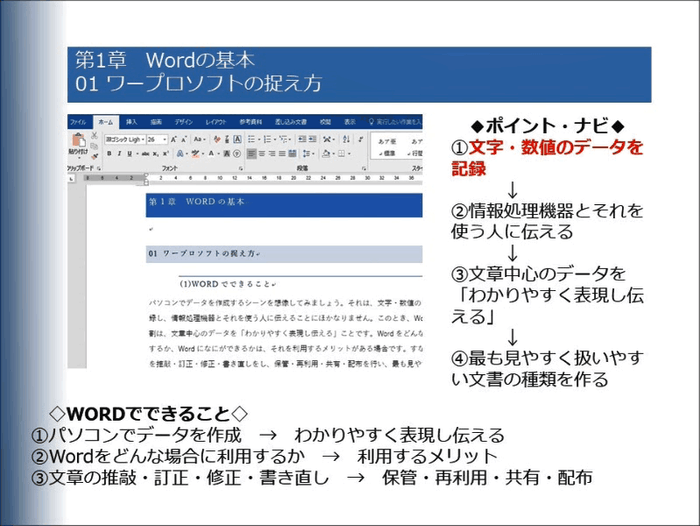The height and width of the screenshot is (526, 700).
Task: Open the Paragraph (段落) dialog launcher
Action: click(364, 168)
